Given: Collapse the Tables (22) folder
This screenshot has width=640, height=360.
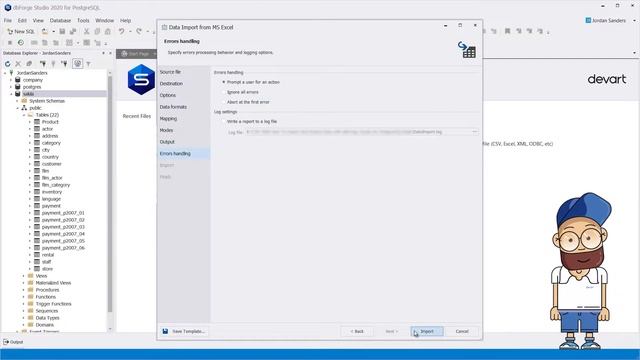Looking at the screenshot, I should (24, 115).
